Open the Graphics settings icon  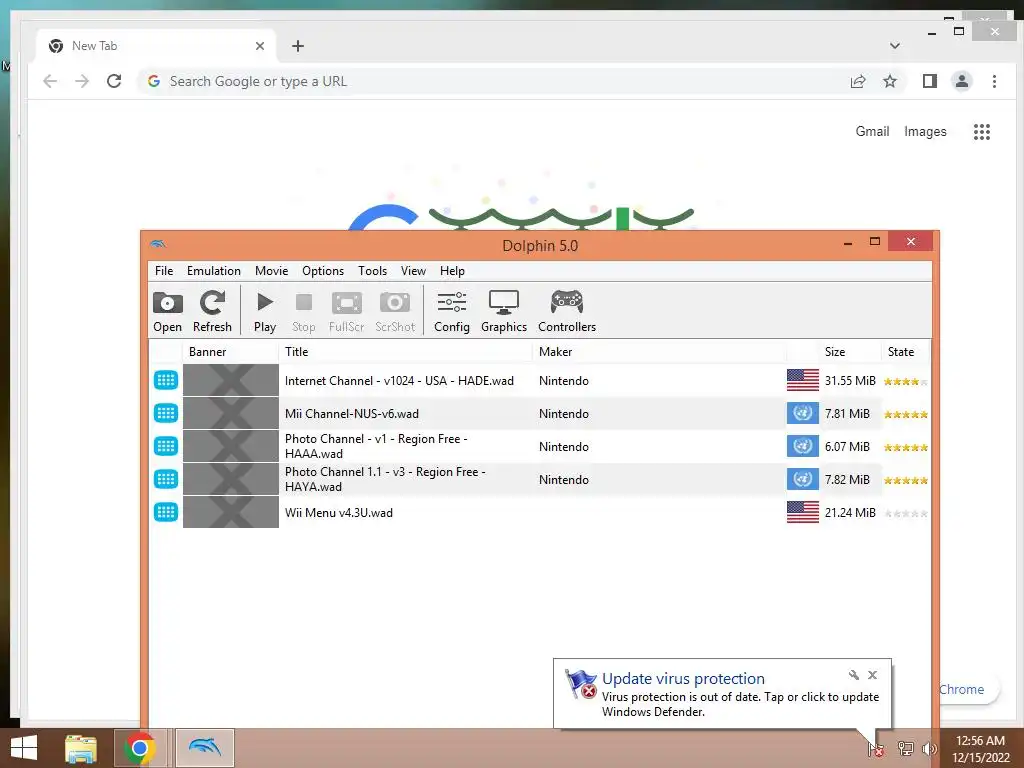click(x=504, y=311)
